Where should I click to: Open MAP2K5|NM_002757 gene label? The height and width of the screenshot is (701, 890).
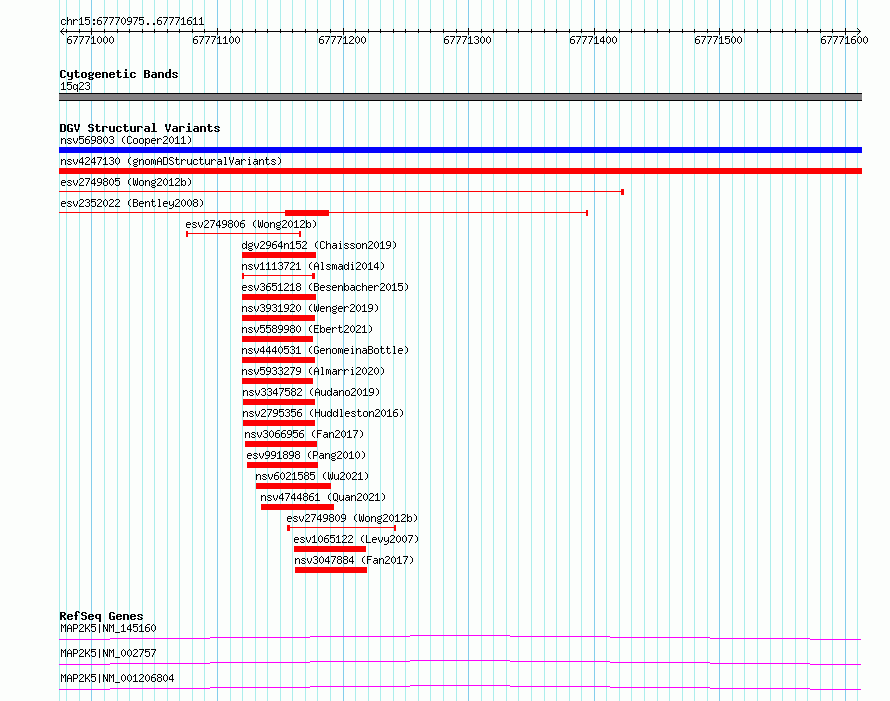click(x=108, y=653)
